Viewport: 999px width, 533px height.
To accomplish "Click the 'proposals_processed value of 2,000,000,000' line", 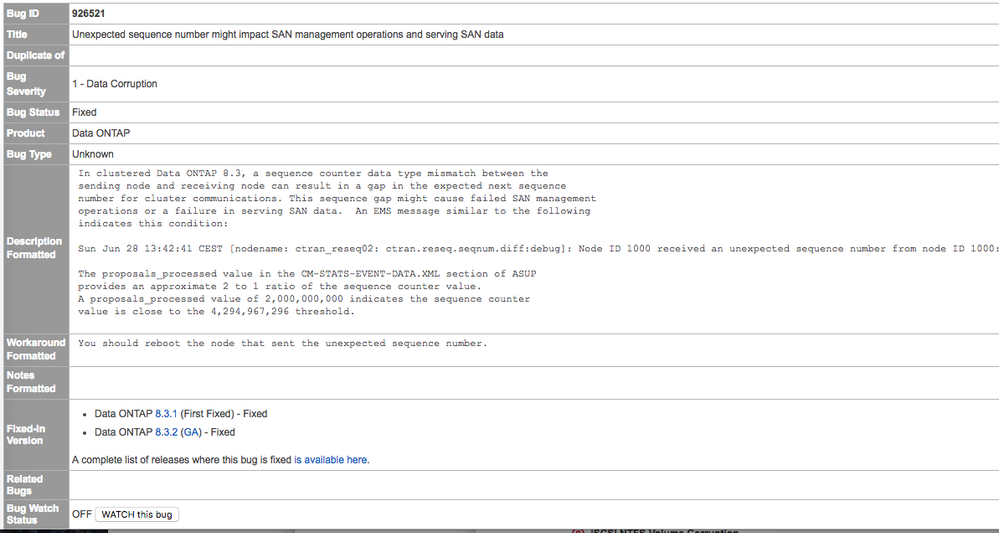I will point(304,299).
